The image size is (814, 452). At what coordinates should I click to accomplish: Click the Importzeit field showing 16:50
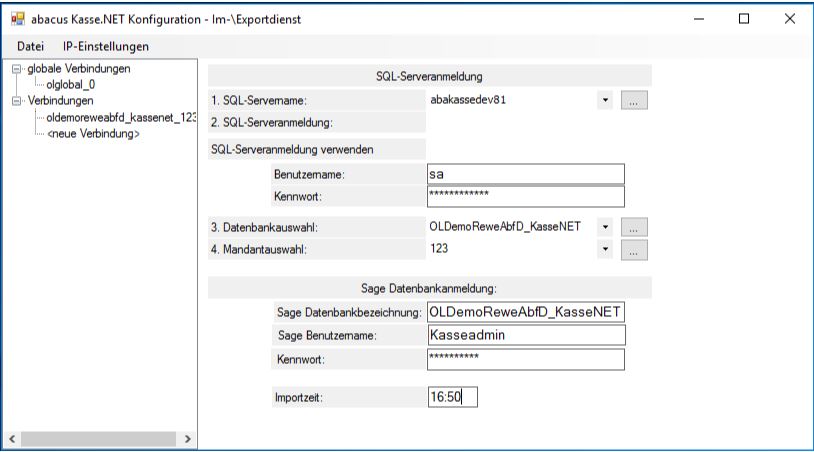452,397
